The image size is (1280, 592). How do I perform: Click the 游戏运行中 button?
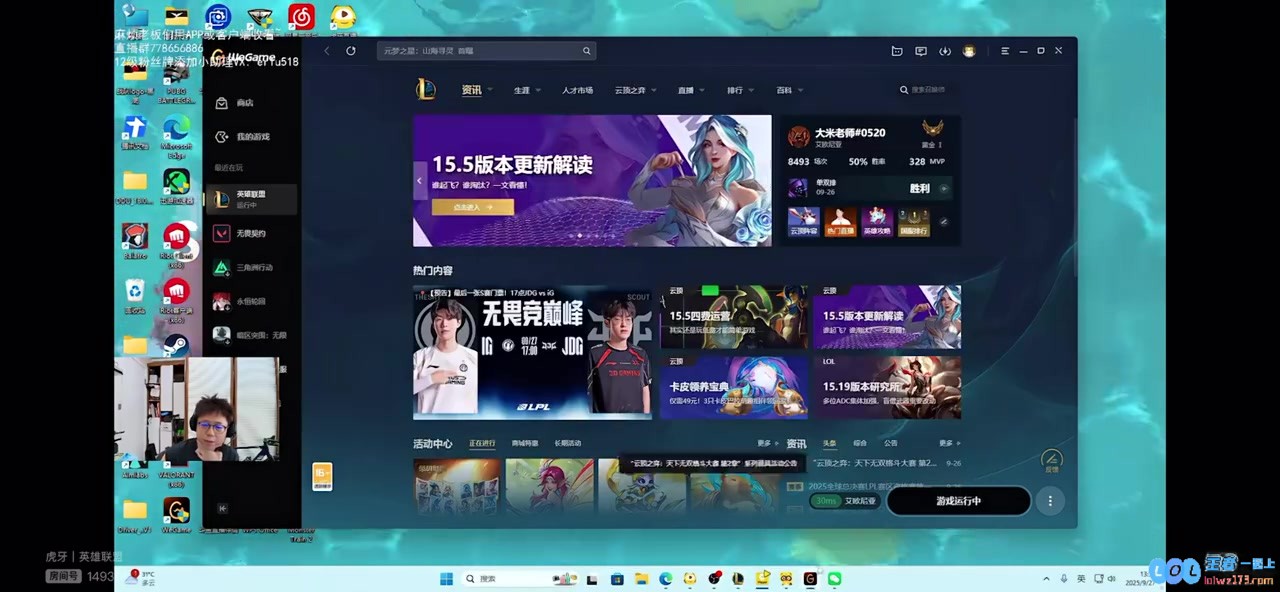coord(957,501)
